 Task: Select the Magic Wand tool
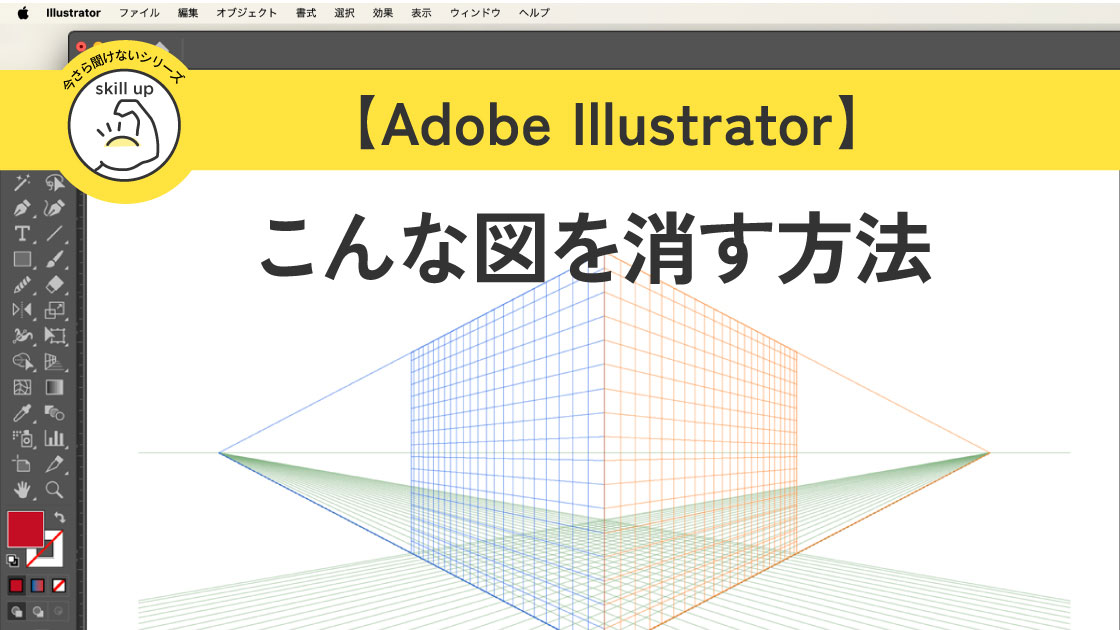[x=22, y=183]
